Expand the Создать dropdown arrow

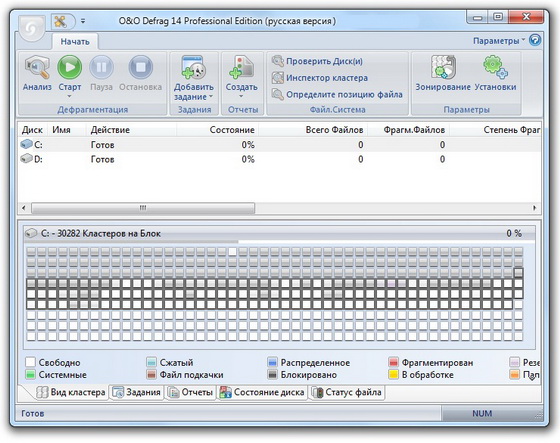pyautogui.click(x=241, y=96)
